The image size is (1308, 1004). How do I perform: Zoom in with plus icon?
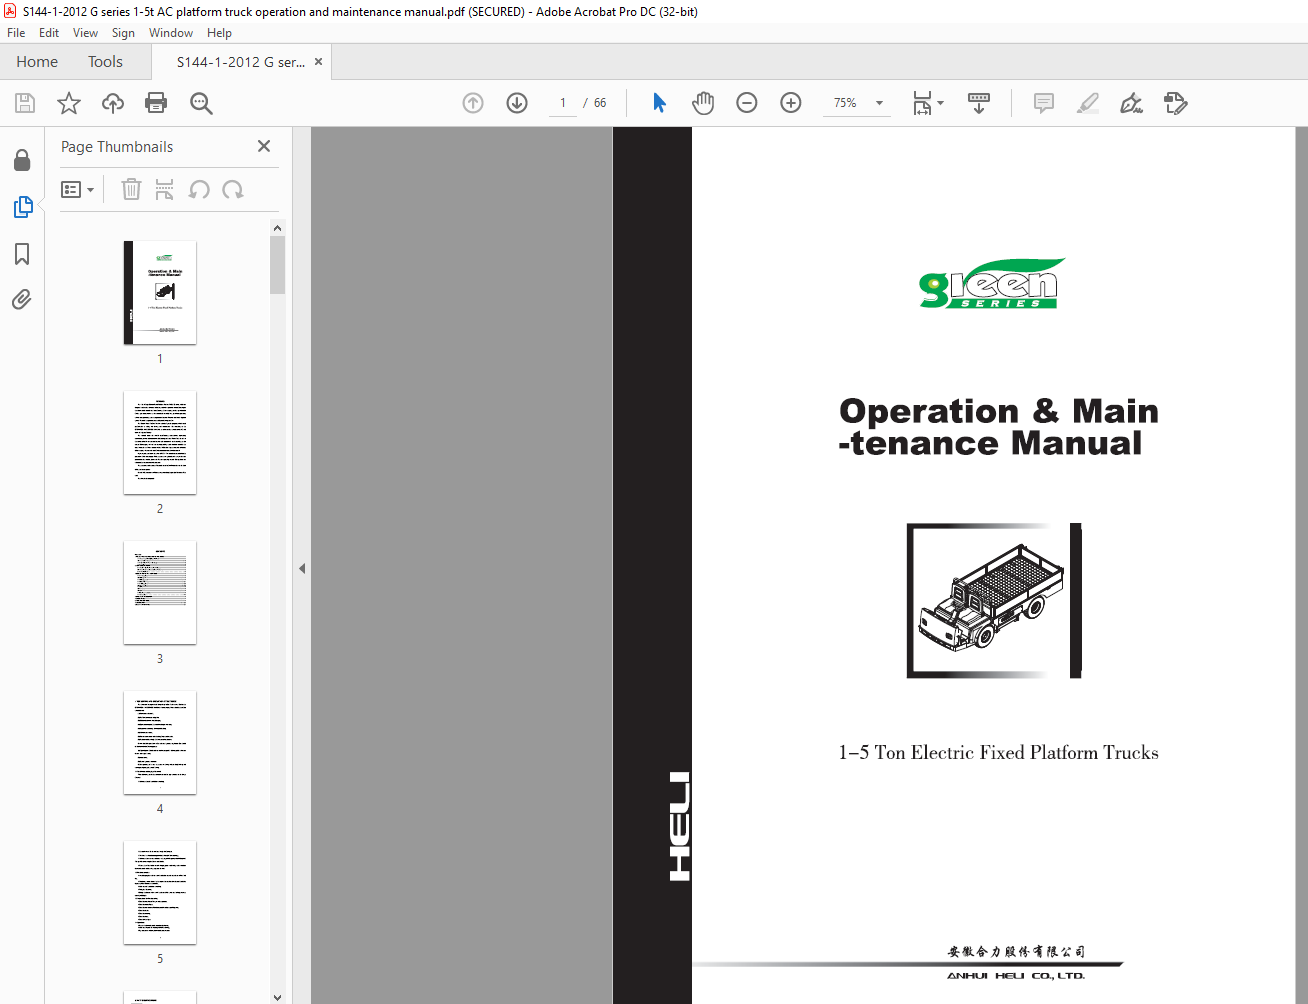pos(791,103)
